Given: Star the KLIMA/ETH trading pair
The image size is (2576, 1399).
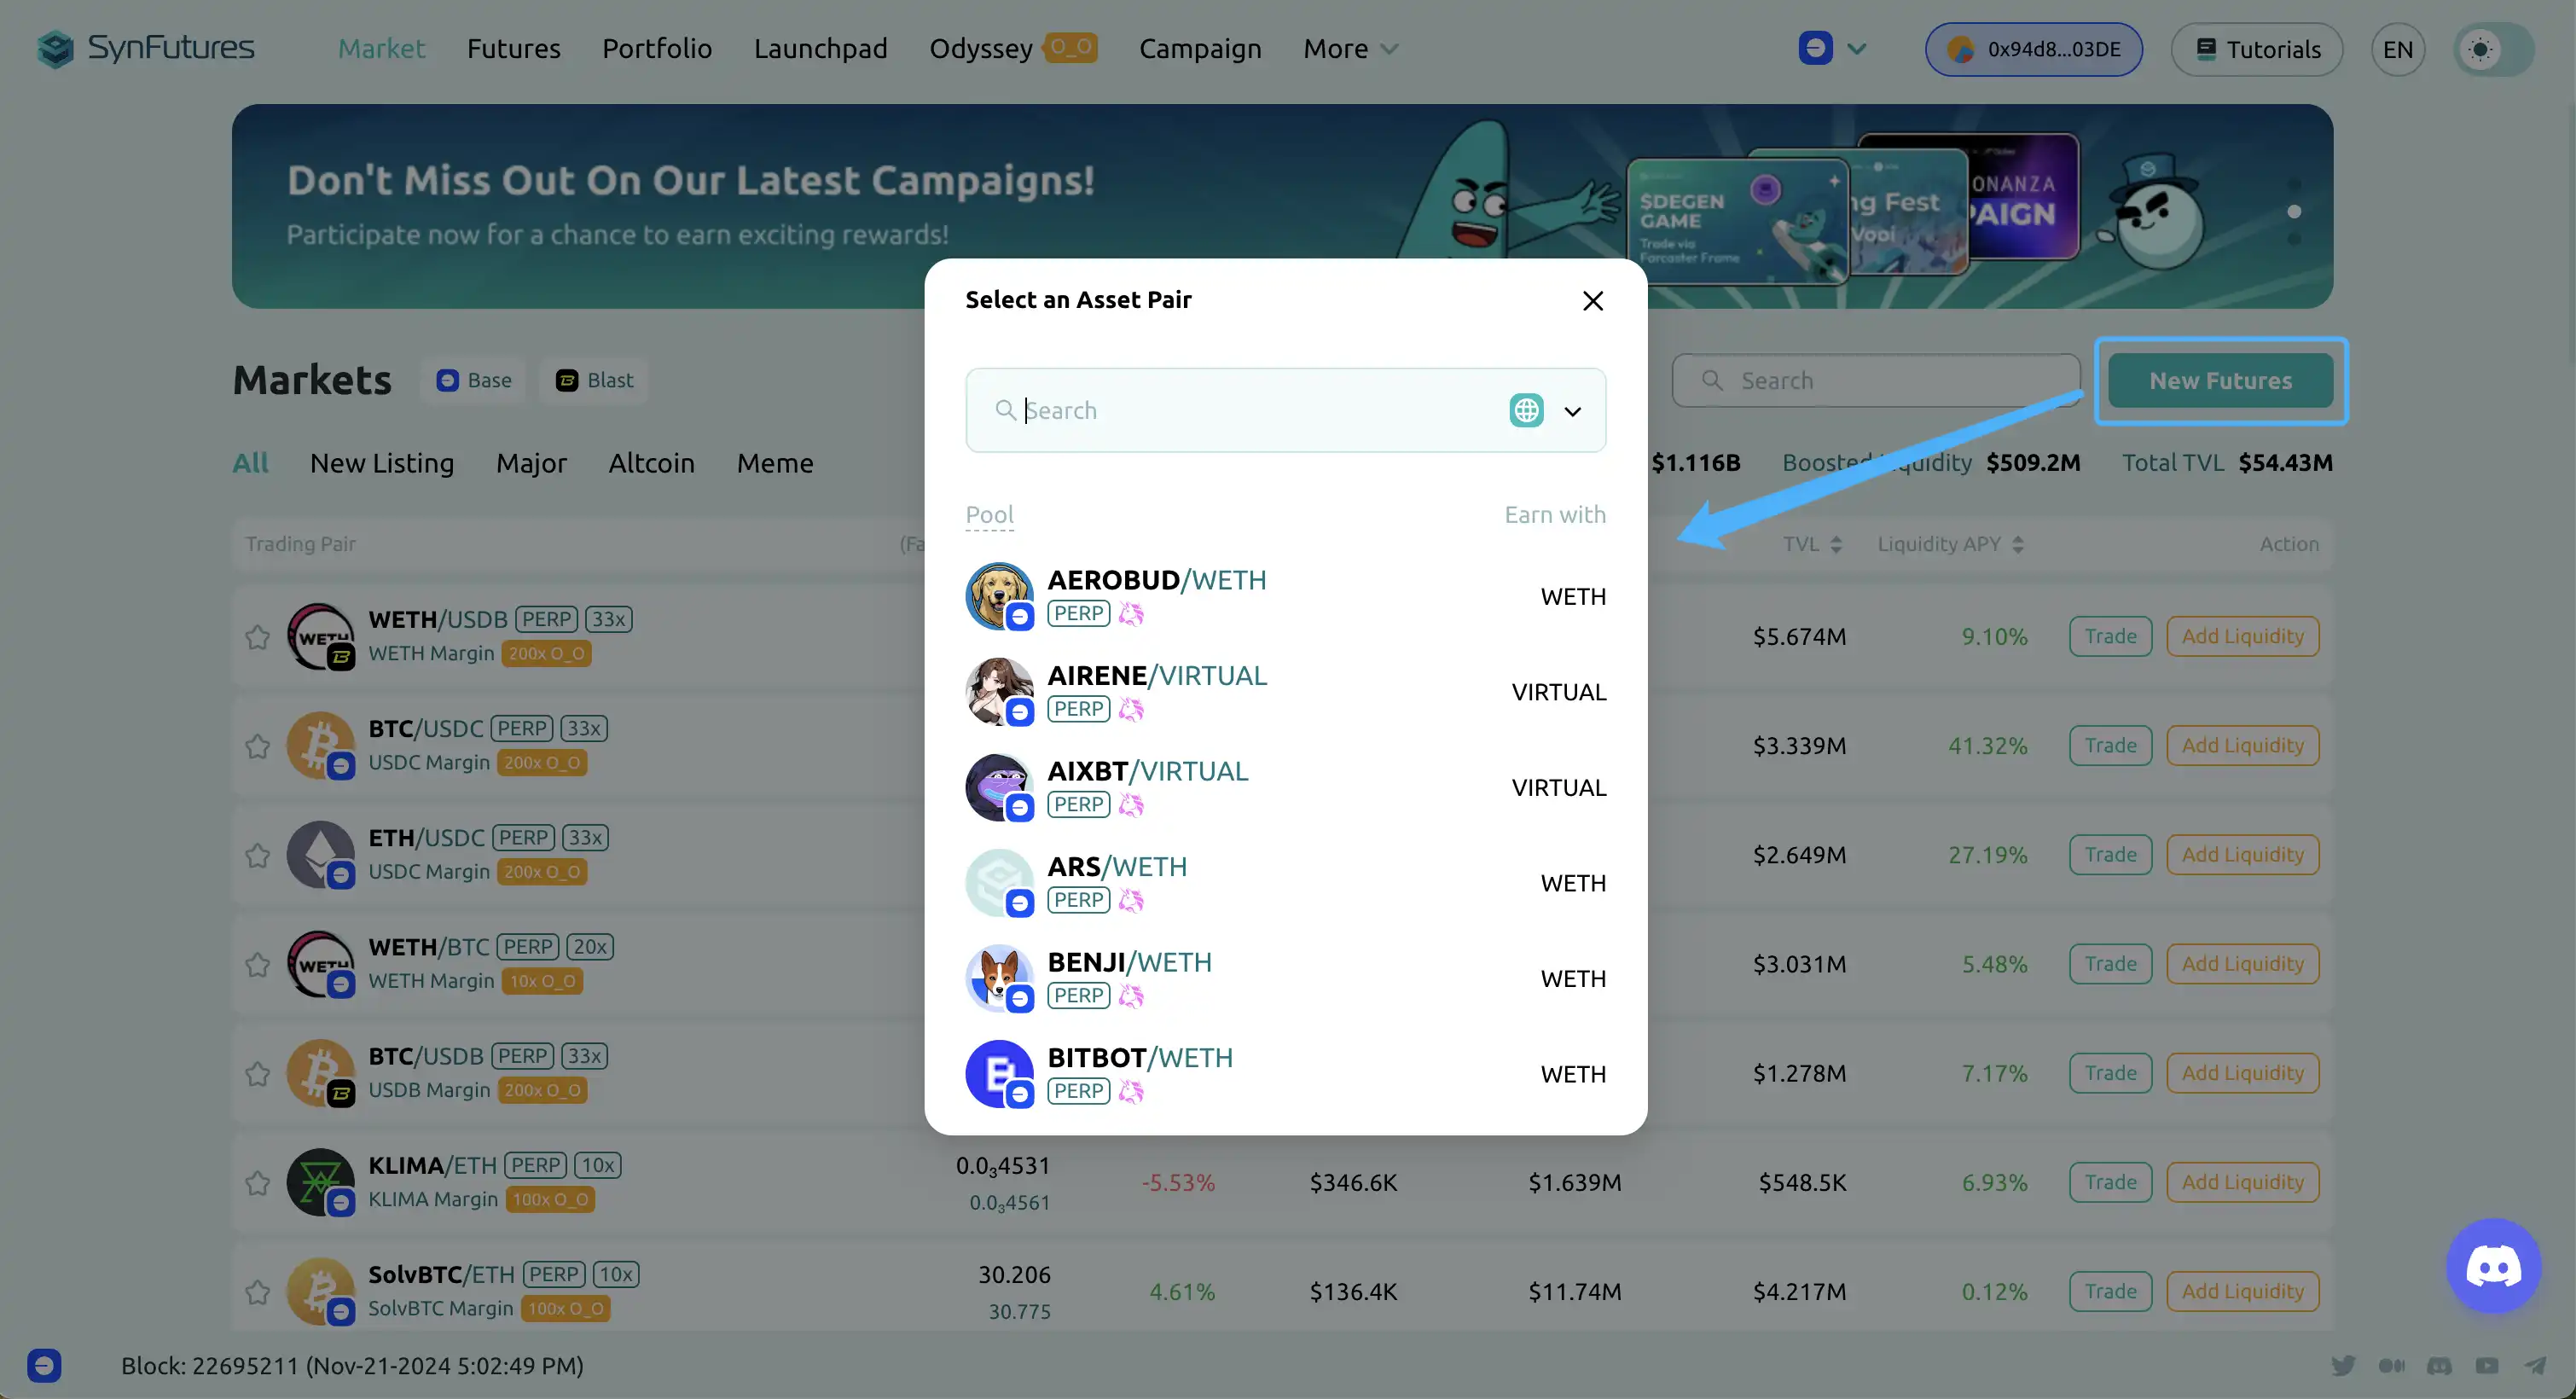Looking at the screenshot, I should (x=258, y=1183).
